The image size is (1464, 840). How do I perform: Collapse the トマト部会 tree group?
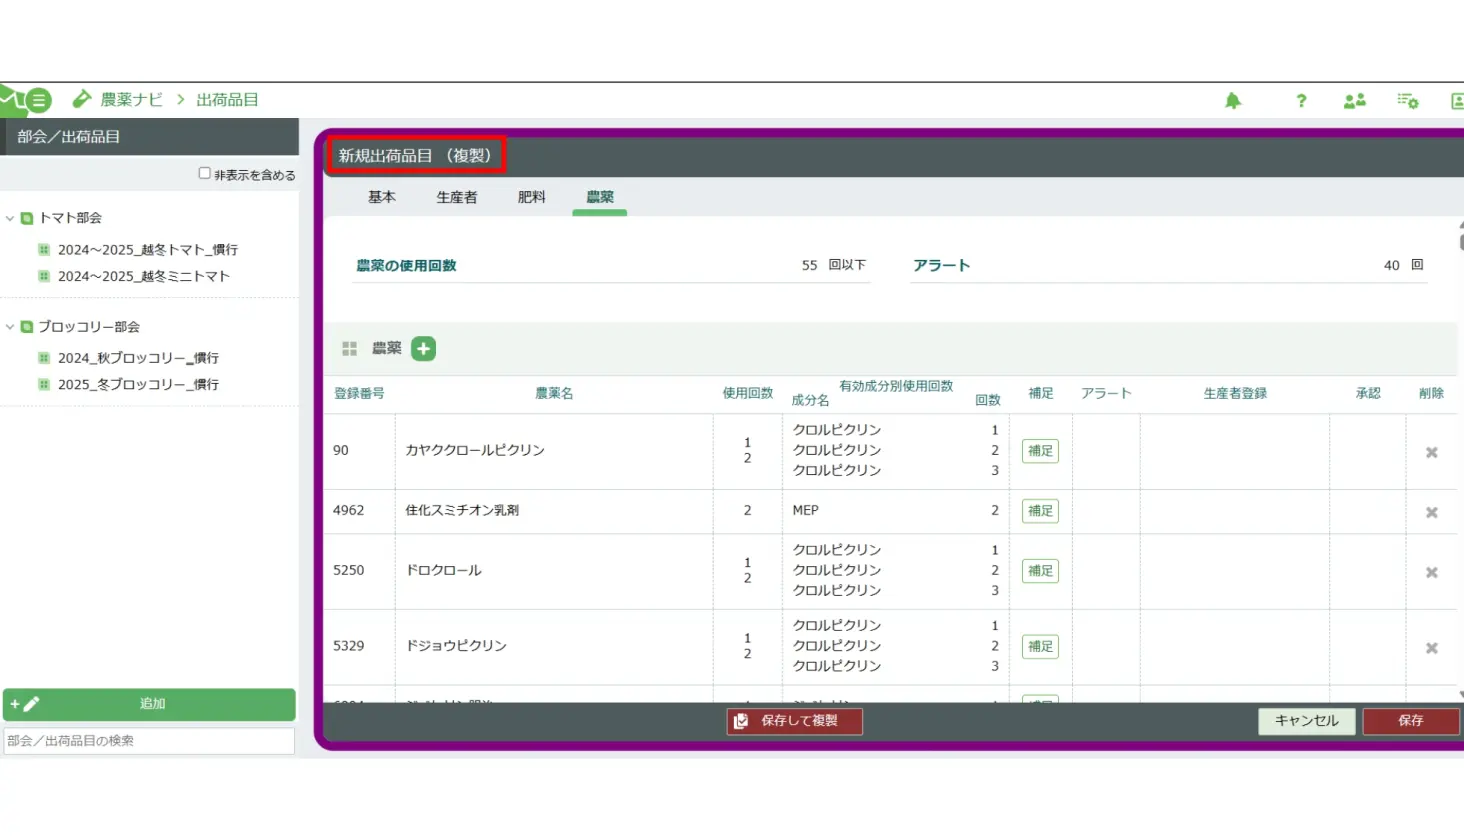click(x=10, y=218)
